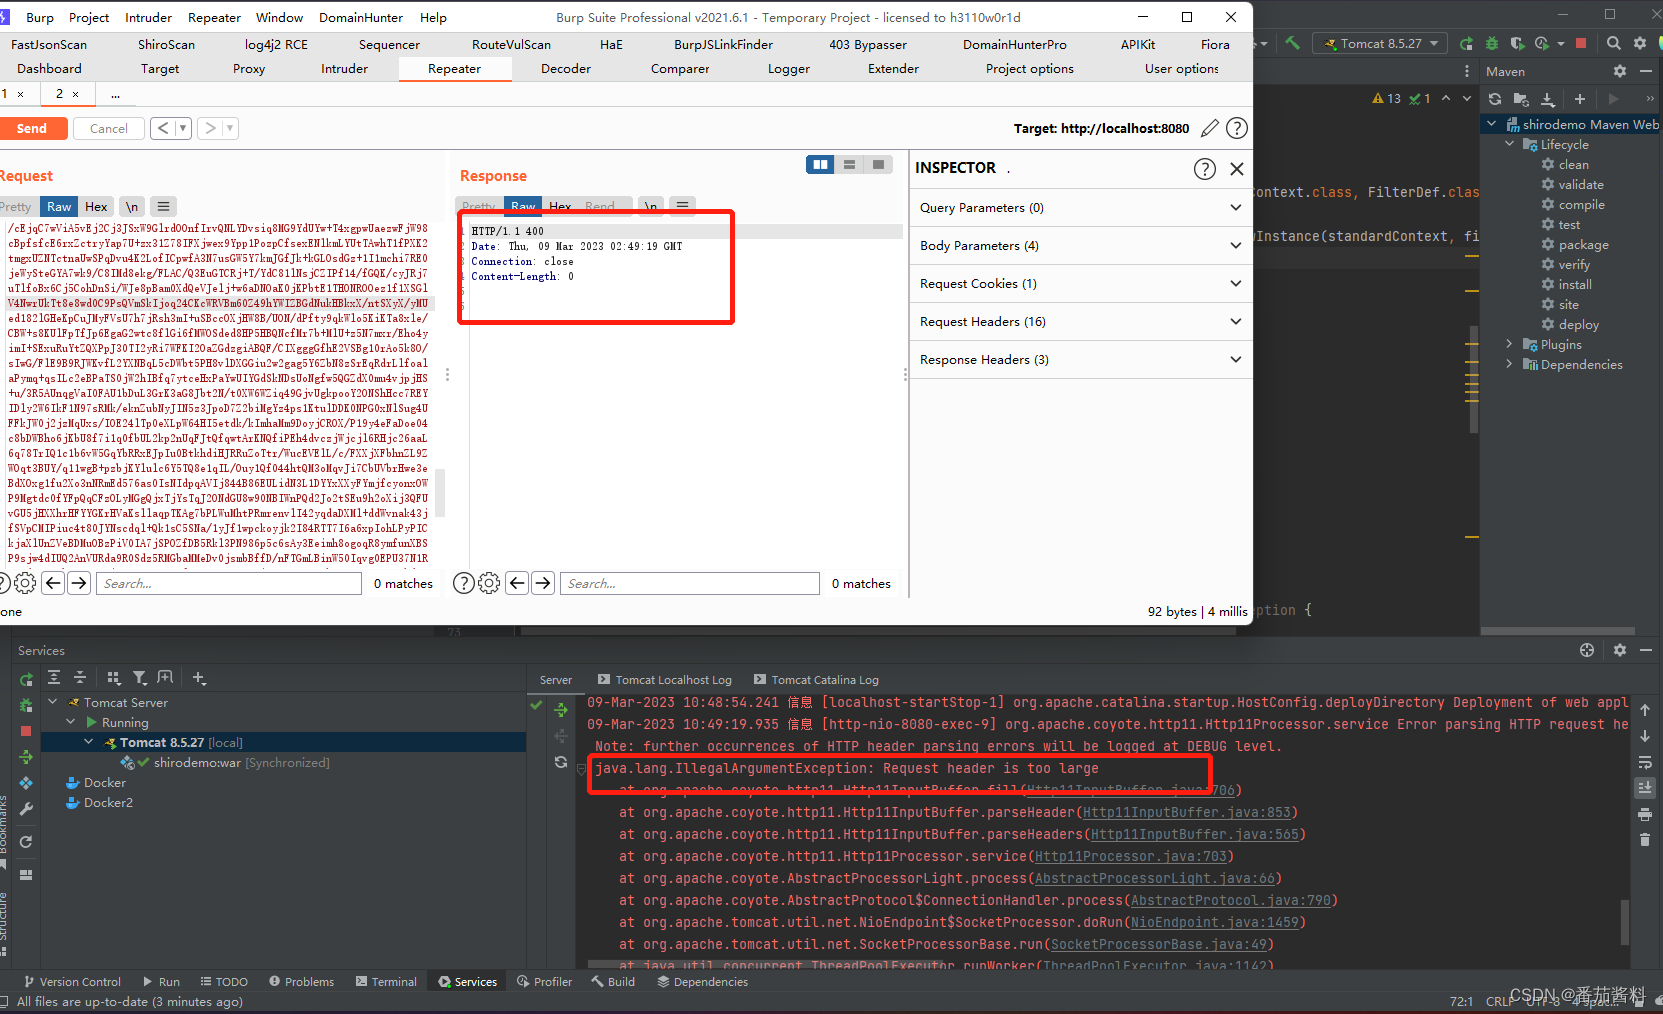
Task: Toggle non-printable characters (\n) in the Response
Action: tap(651, 205)
